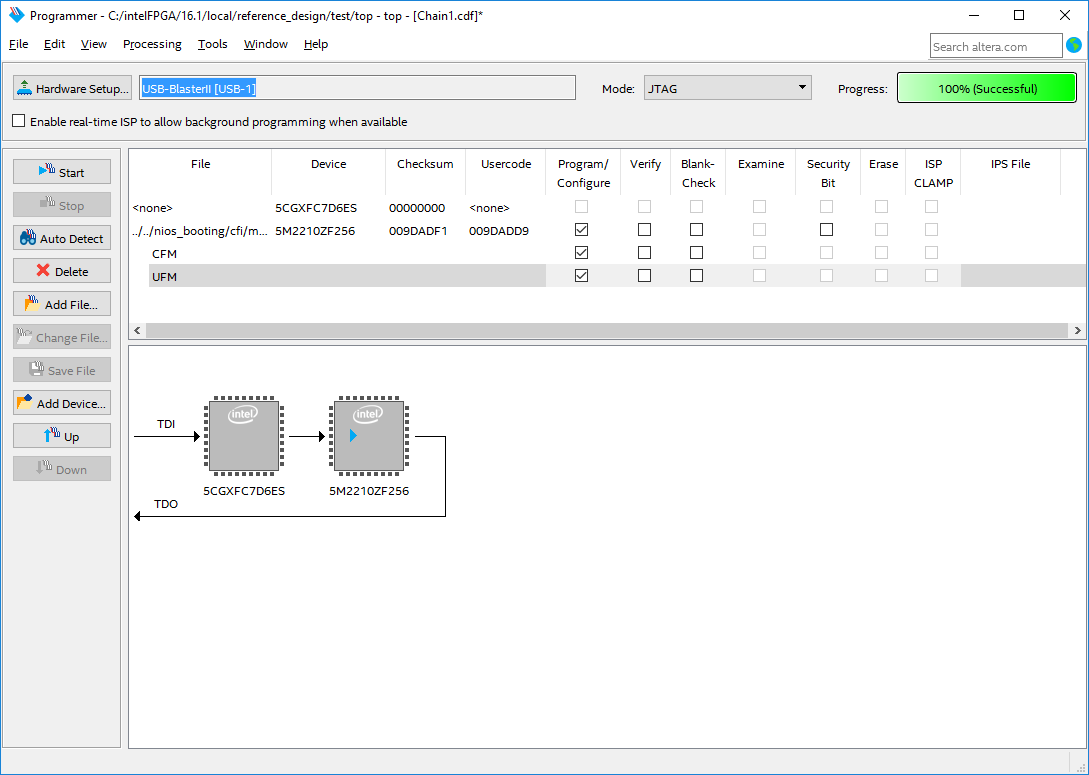Run Auto Detect for devices

click(62, 238)
